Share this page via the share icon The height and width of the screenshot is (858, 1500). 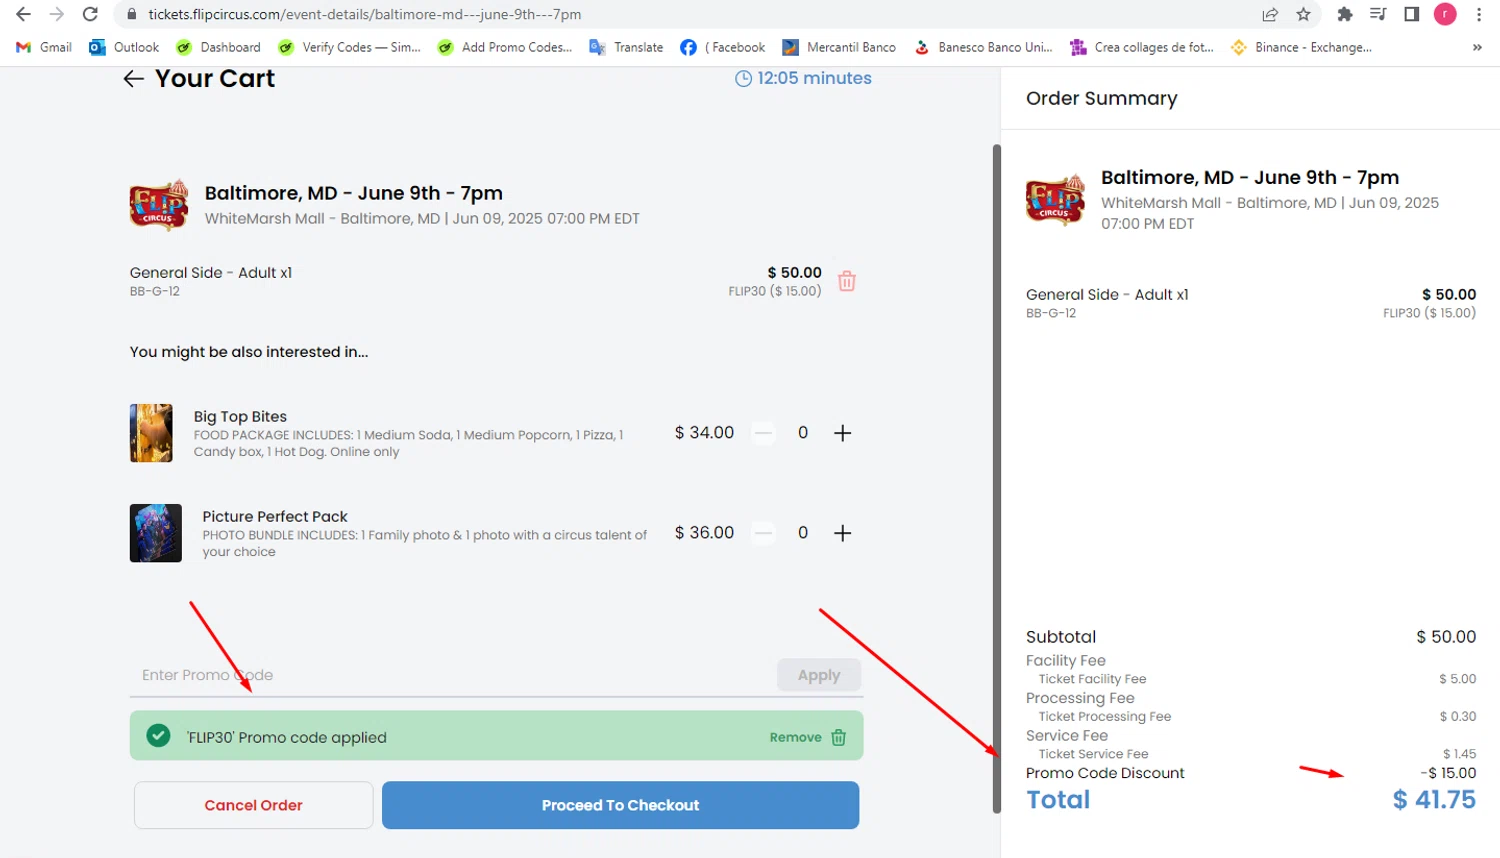[x=1270, y=14]
